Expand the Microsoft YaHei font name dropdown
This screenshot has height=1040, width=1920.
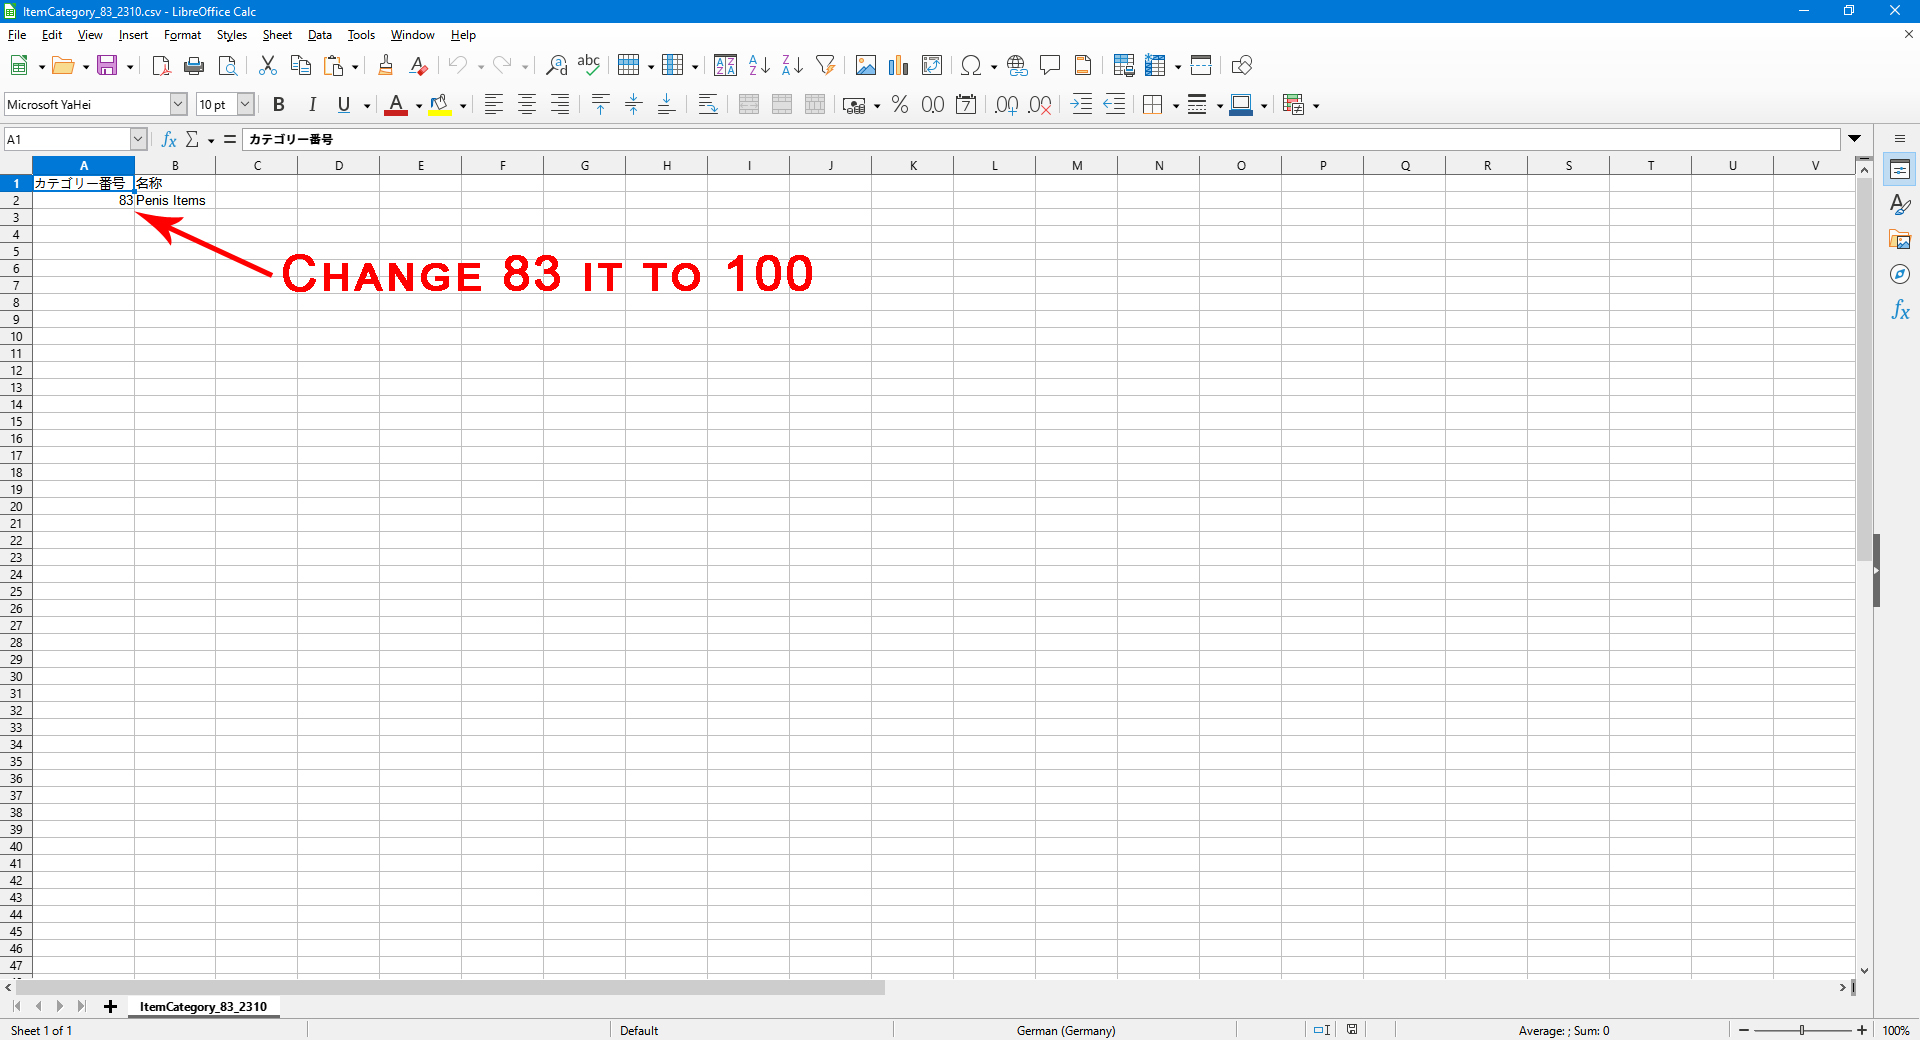click(178, 105)
